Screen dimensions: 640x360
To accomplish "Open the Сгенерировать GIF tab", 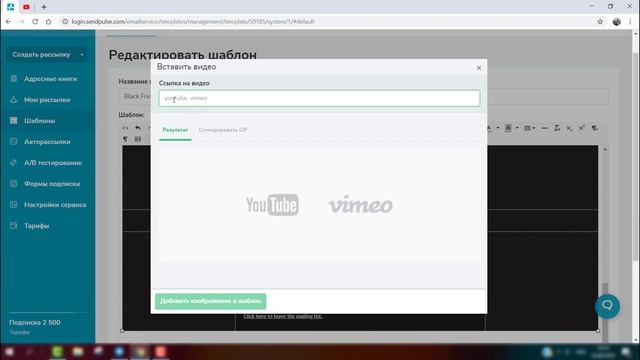I will (223, 130).
